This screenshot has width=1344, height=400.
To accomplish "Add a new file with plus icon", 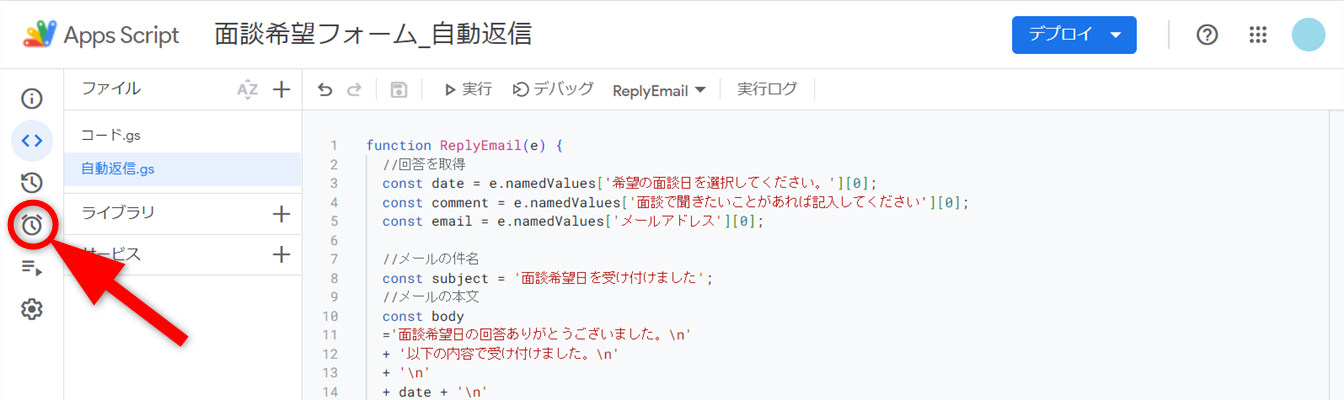I will (282, 90).
